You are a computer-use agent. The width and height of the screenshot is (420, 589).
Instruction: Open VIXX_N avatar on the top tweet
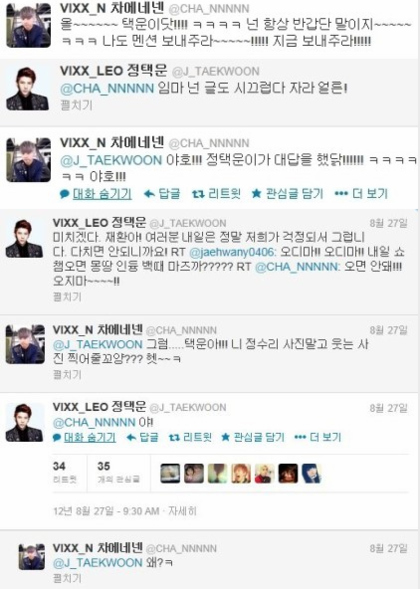(x=29, y=26)
